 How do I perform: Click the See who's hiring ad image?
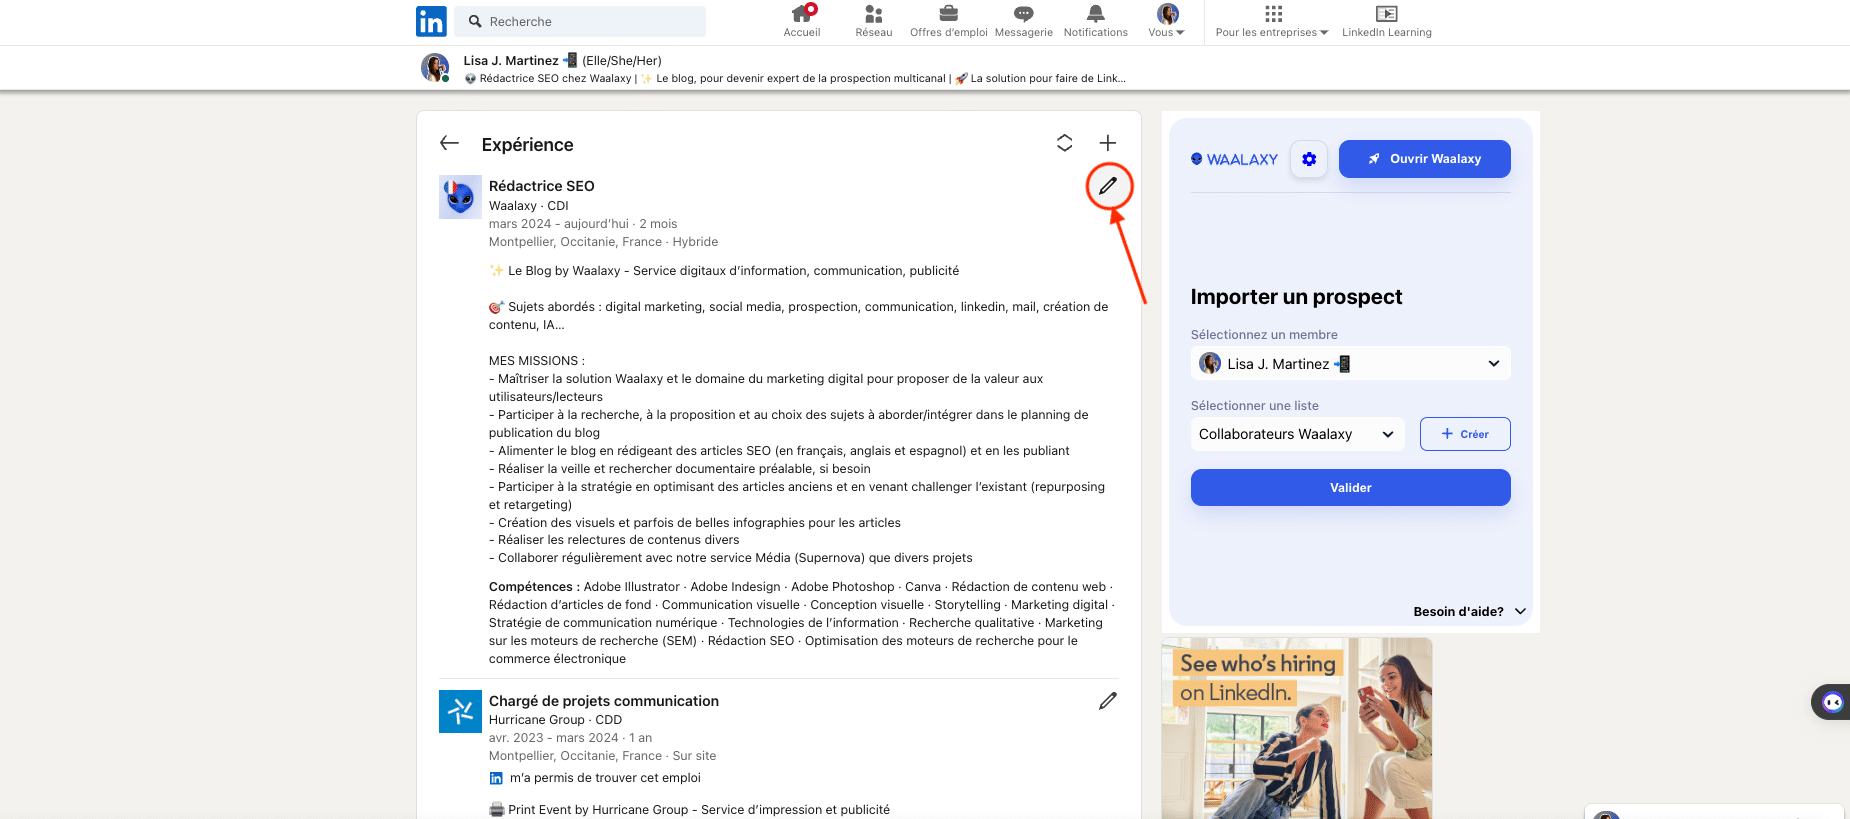click(1297, 728)
